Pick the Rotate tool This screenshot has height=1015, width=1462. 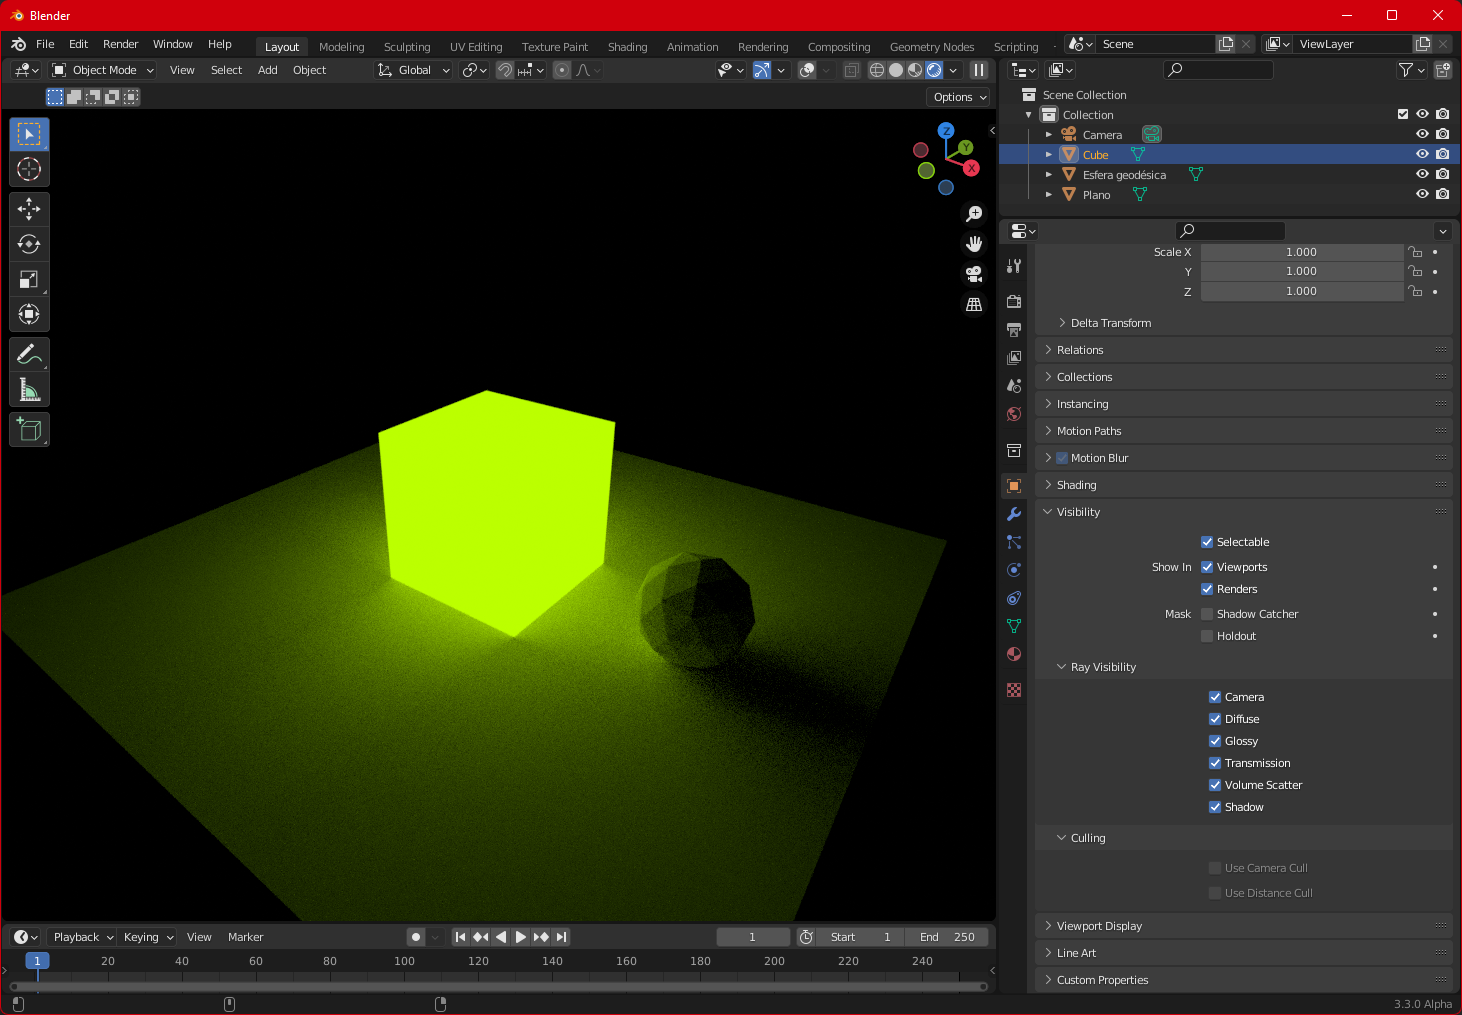[29, 244]
